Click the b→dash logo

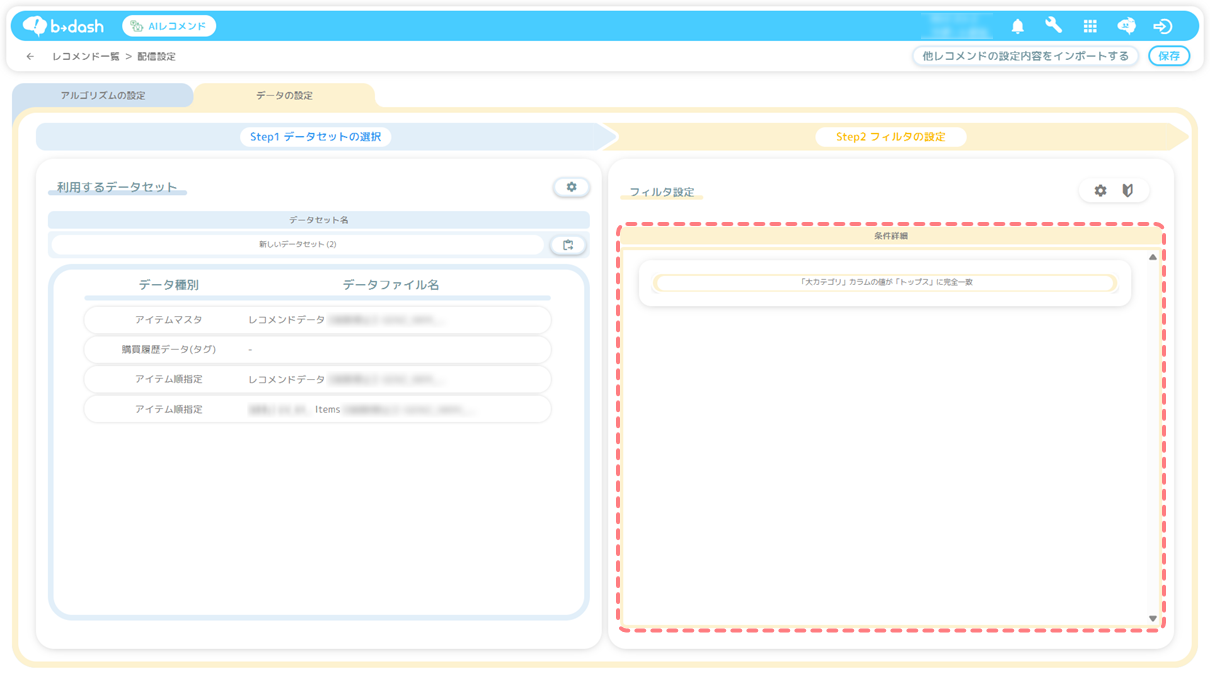point(64,26)
